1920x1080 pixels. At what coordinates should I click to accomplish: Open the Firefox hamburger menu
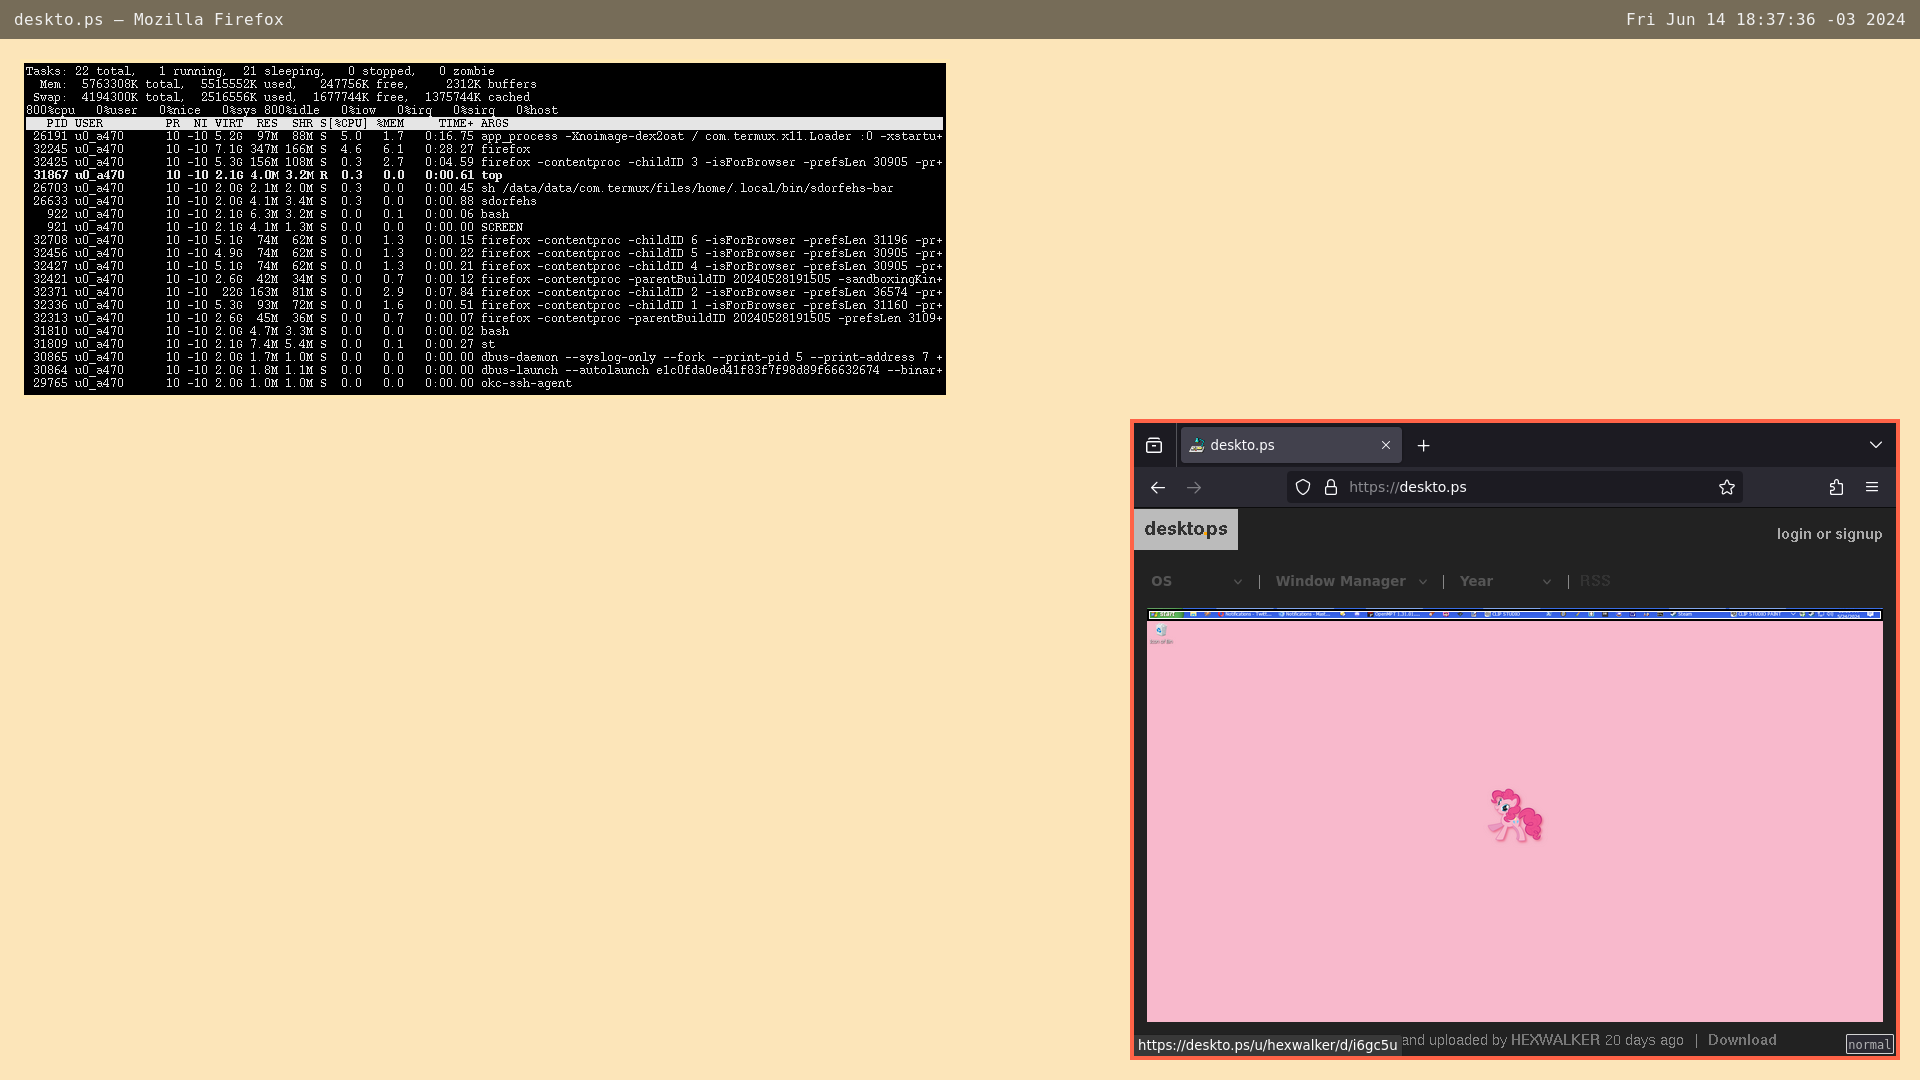(1872, 487)
